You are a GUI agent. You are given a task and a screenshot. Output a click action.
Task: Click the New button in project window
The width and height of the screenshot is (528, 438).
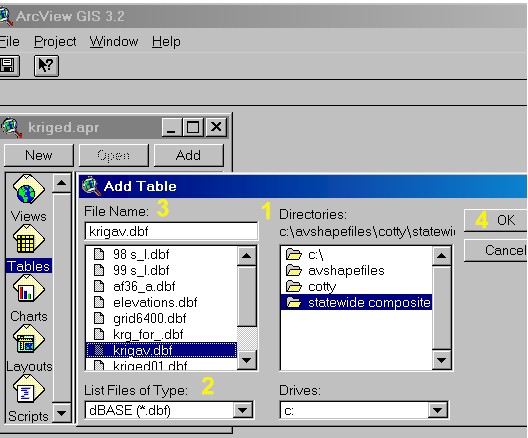click(39, 155)
